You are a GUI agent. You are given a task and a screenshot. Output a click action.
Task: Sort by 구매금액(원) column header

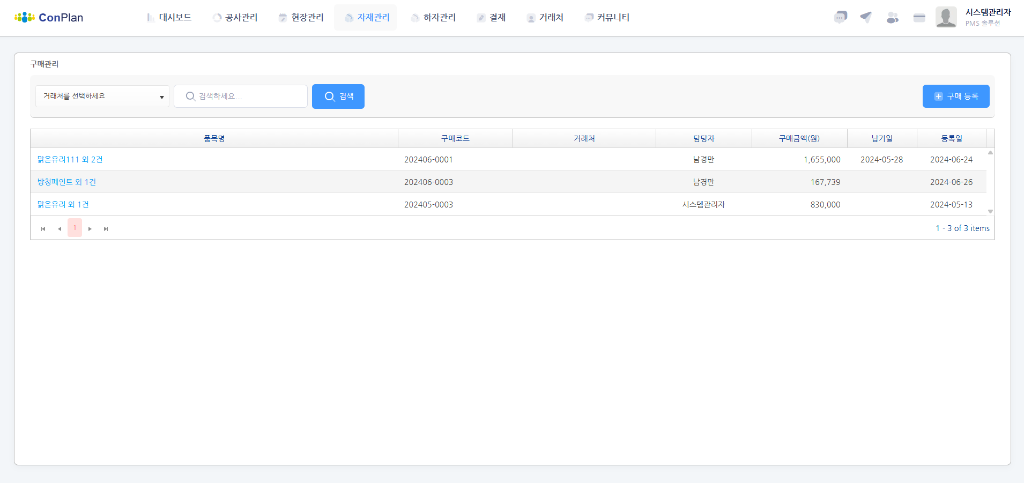(x=799, y=138)
